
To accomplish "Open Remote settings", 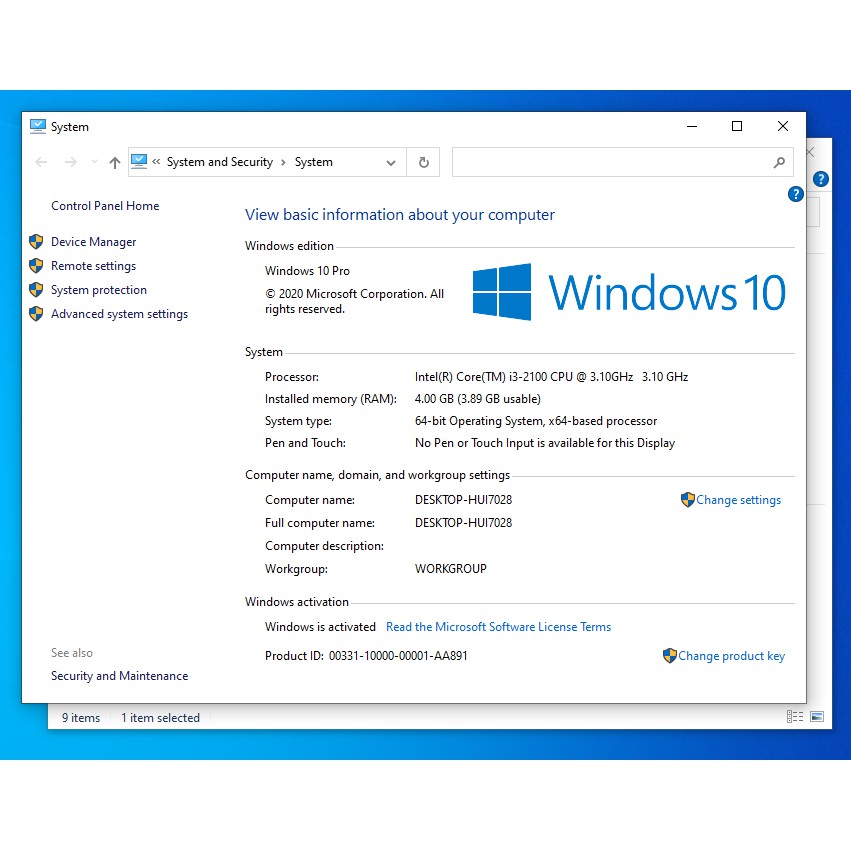I will click(x=93, y=266).
